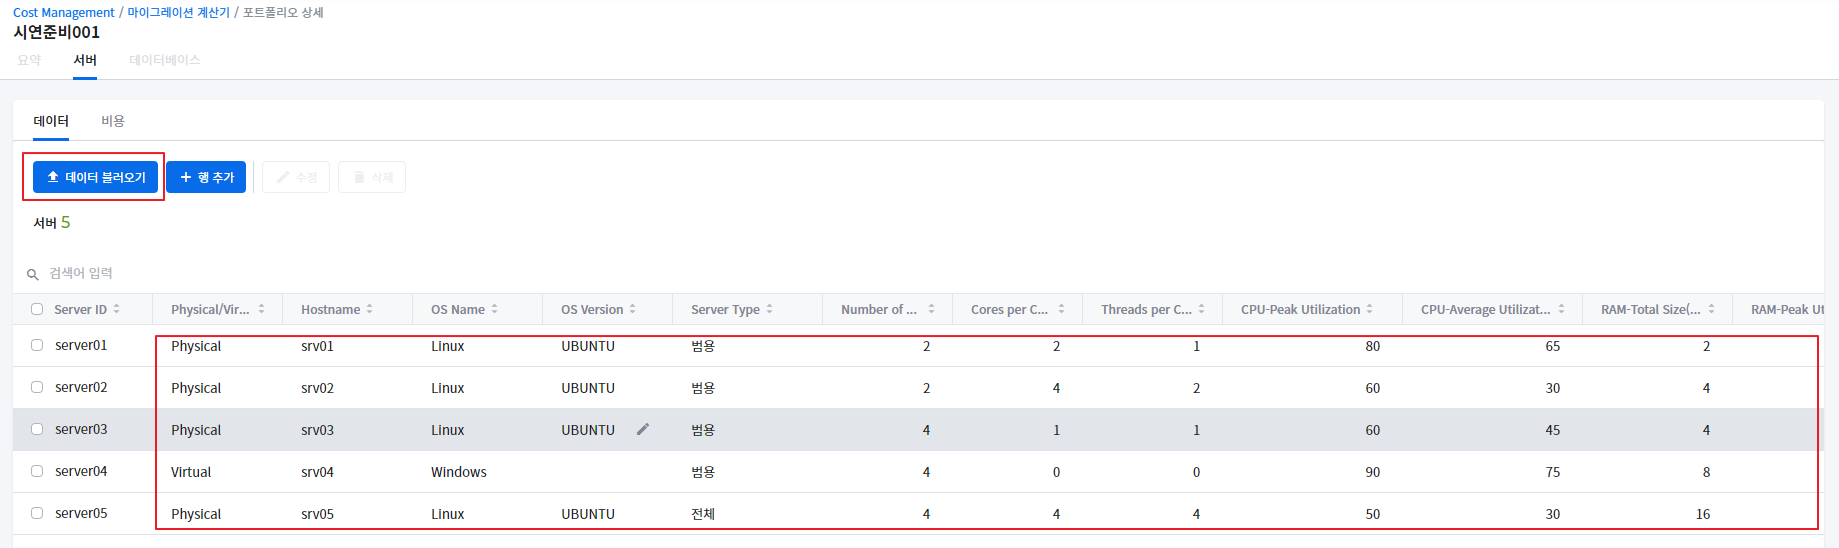The width and height of the screenshot is (1839, 548).
Task: Sort by Cores per CPU column arrows
Action: coord(1062,309)
